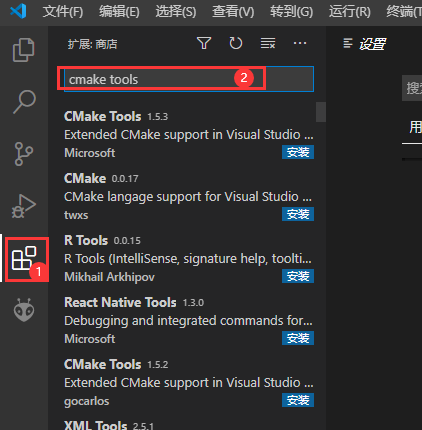Select the R Tools extension entry
Image resolution: width=422 pixels, height=430 pixels.
pos(189,259)
